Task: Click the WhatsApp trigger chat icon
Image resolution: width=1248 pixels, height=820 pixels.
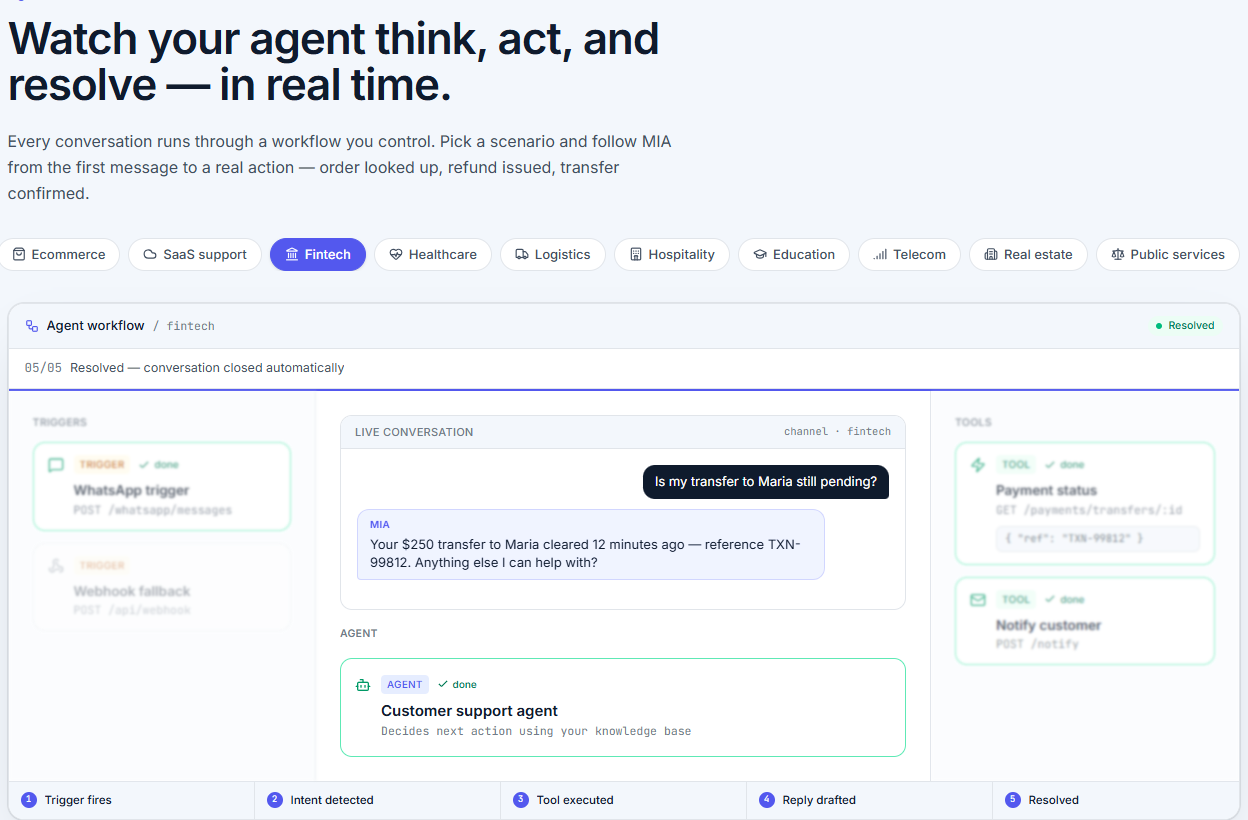Action: click(x=56, y=465)
